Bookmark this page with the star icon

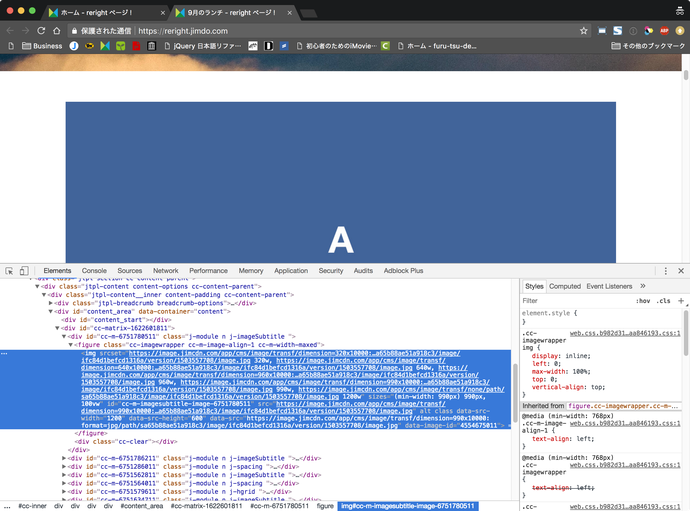point(584,31)
